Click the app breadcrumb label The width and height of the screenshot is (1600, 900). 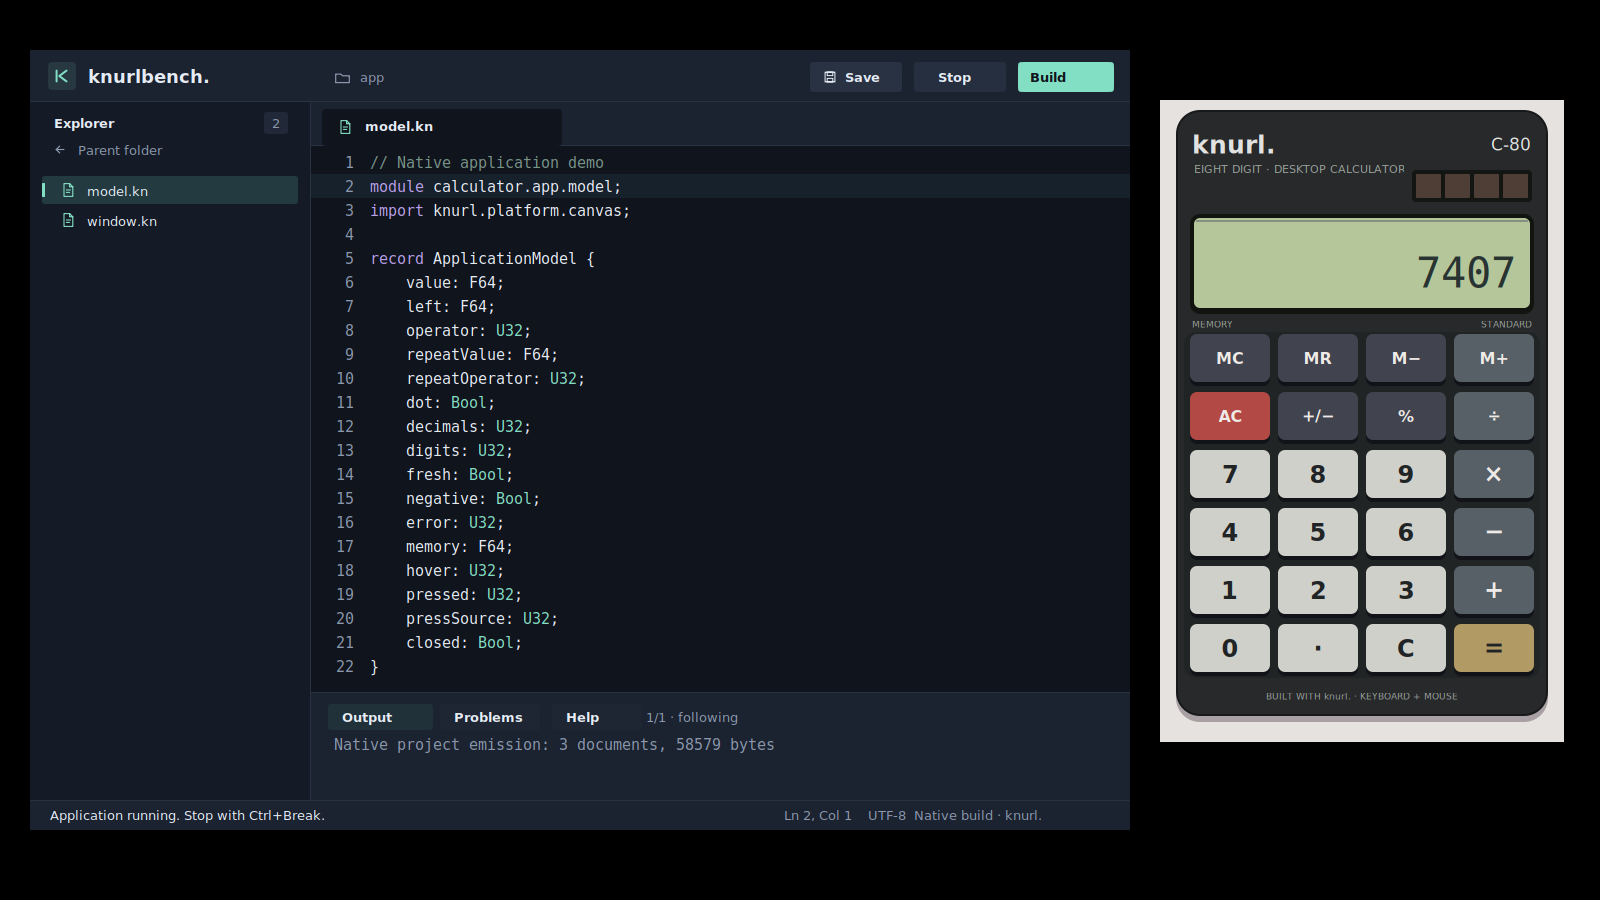click(372, 78)
